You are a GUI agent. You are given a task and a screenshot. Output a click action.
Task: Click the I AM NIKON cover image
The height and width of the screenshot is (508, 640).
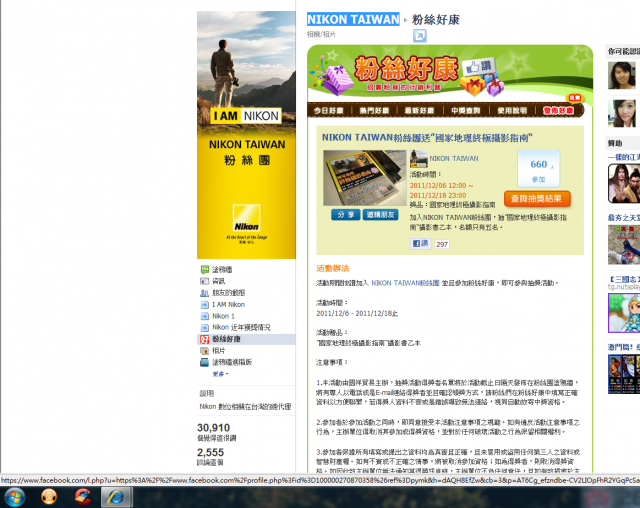pyautogui.click(x=246, y=135)
